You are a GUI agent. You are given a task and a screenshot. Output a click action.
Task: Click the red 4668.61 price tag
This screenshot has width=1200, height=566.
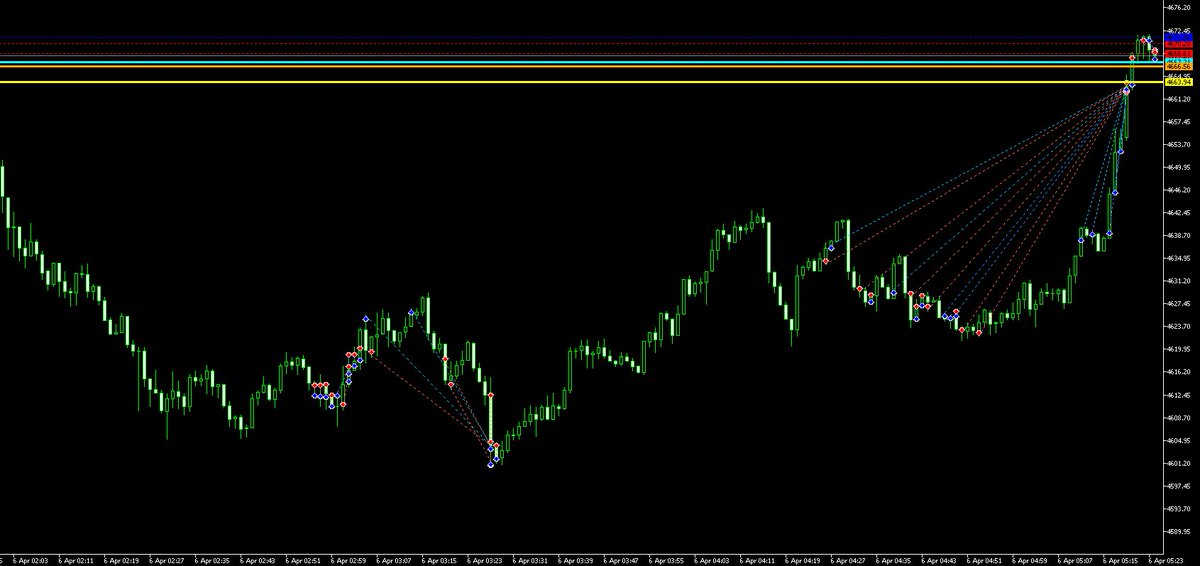[x=1178, y=53]
